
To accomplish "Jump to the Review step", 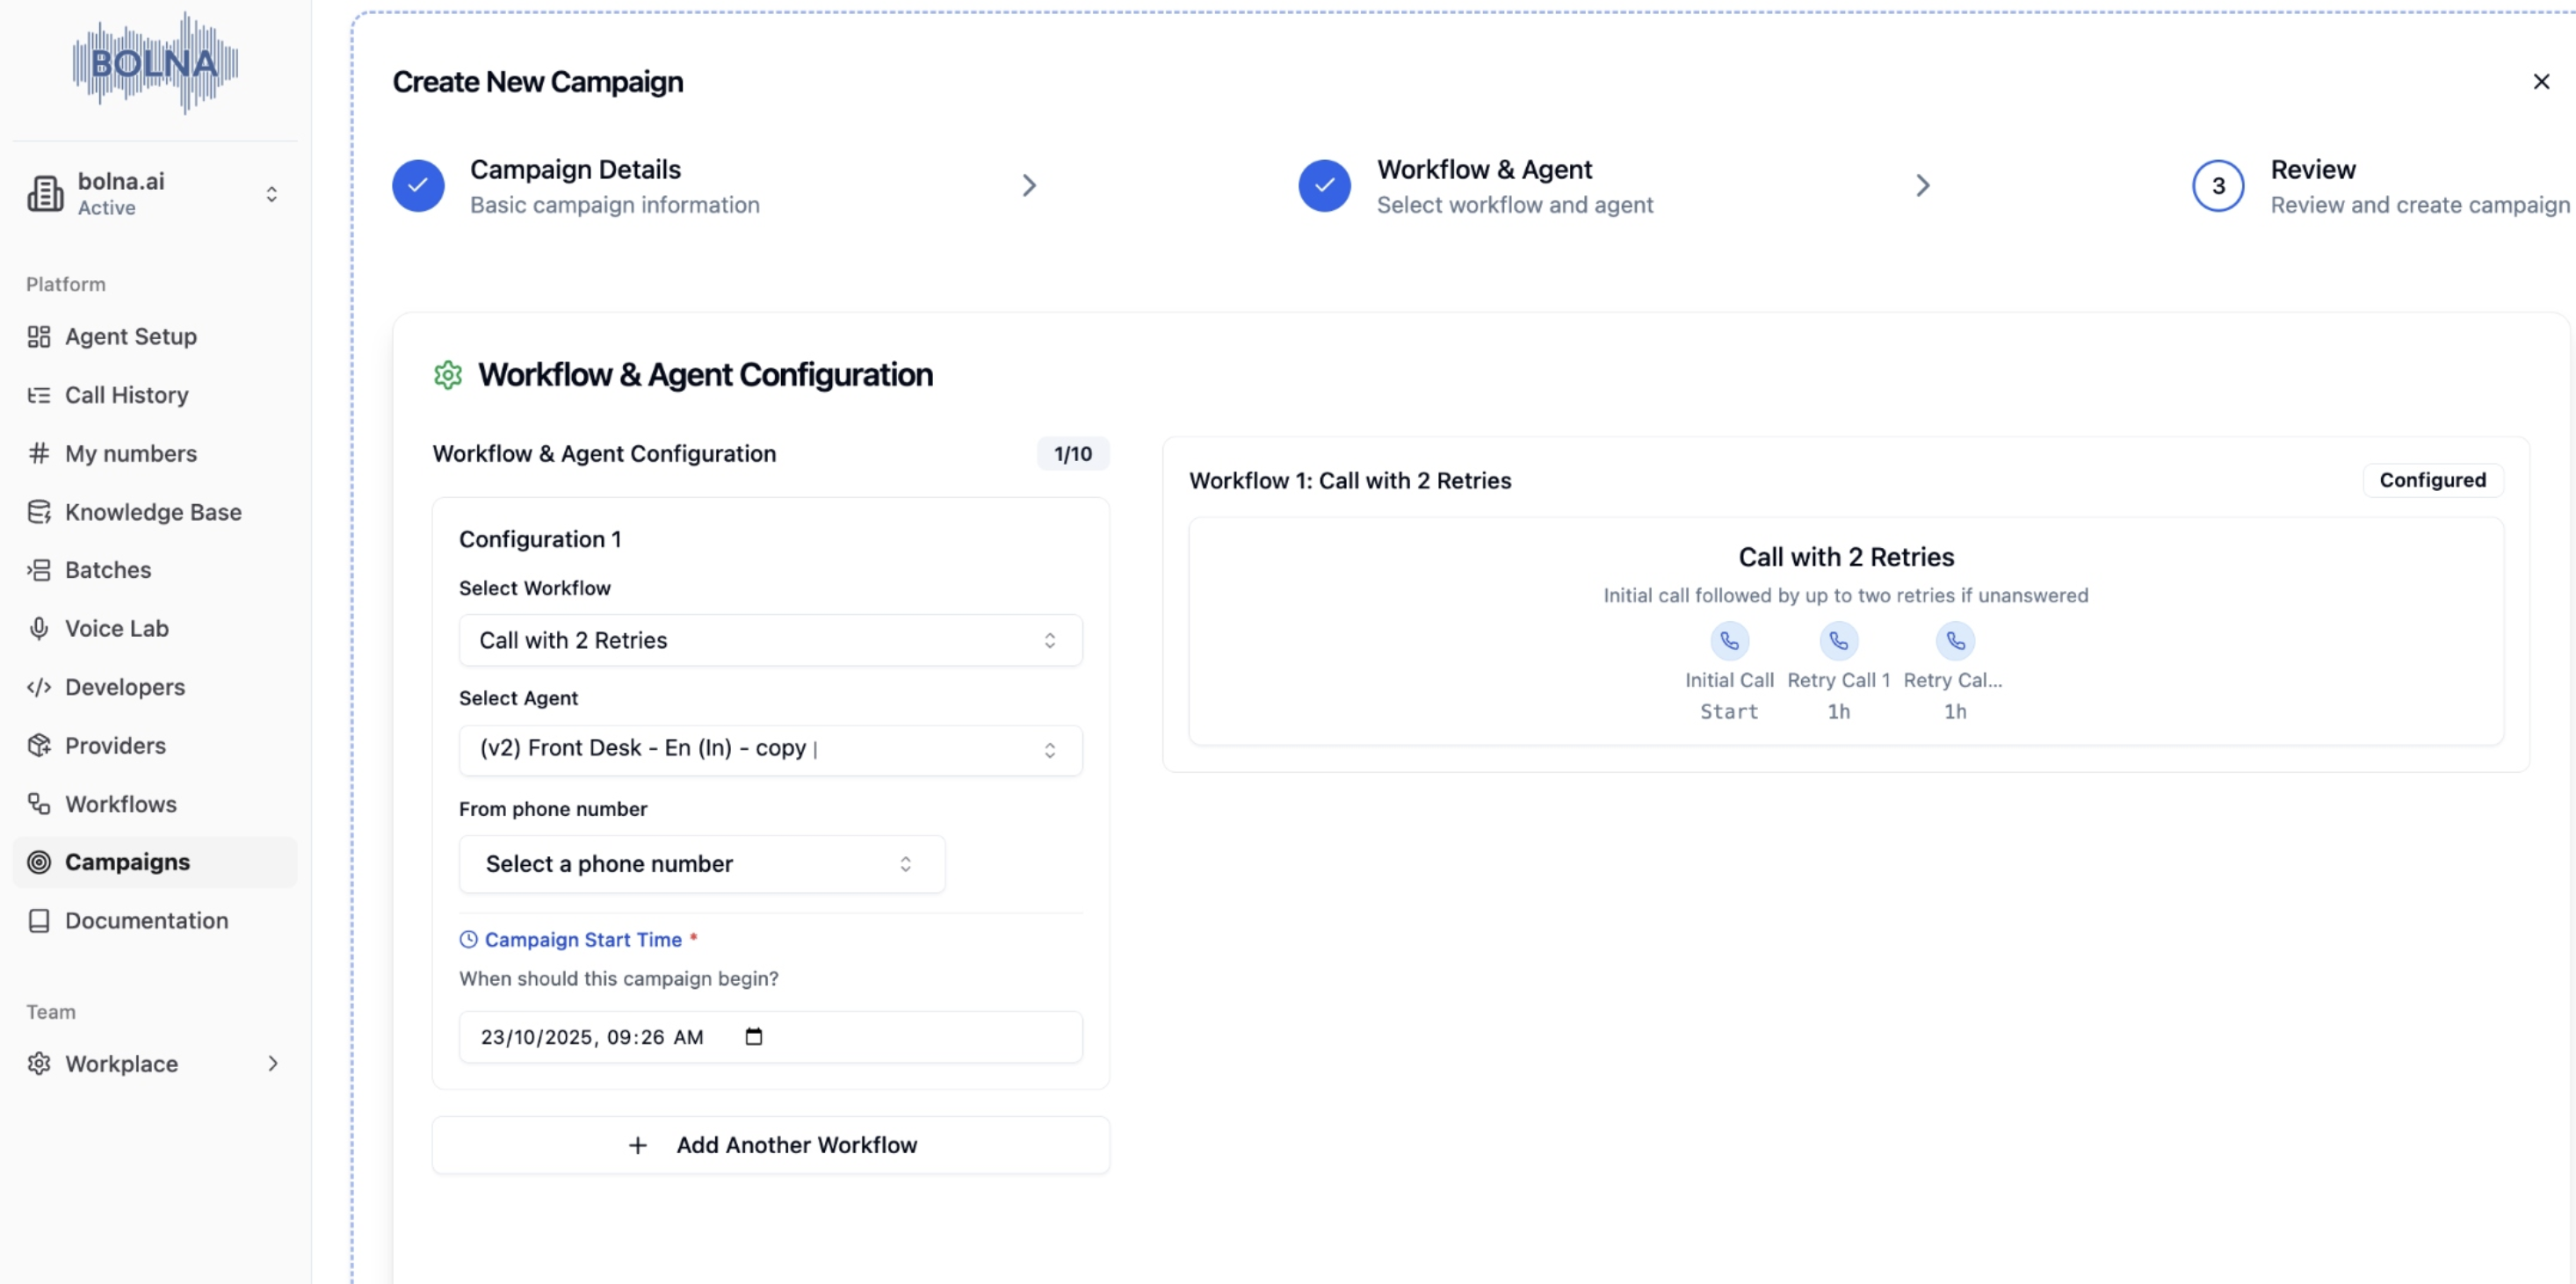I will pyautogui.click(x=2312, y=185).
